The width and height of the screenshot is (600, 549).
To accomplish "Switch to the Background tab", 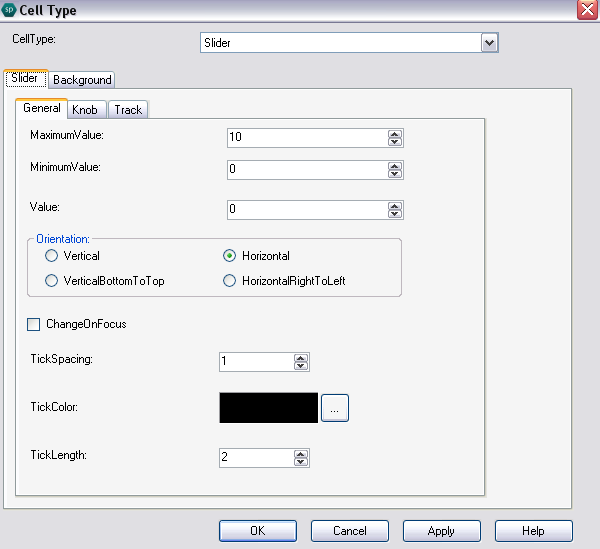I will [x=82, y=80].
